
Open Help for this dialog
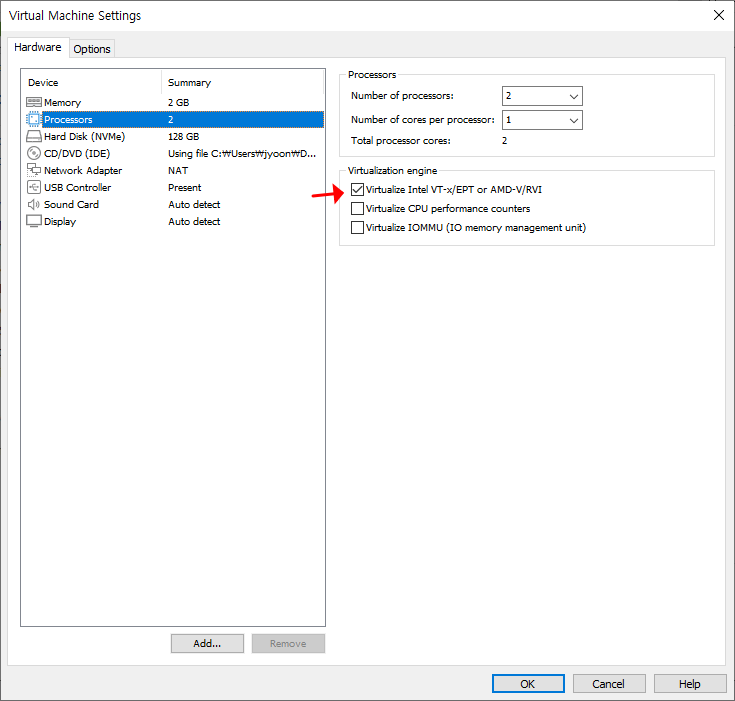[x=690, y=684]
